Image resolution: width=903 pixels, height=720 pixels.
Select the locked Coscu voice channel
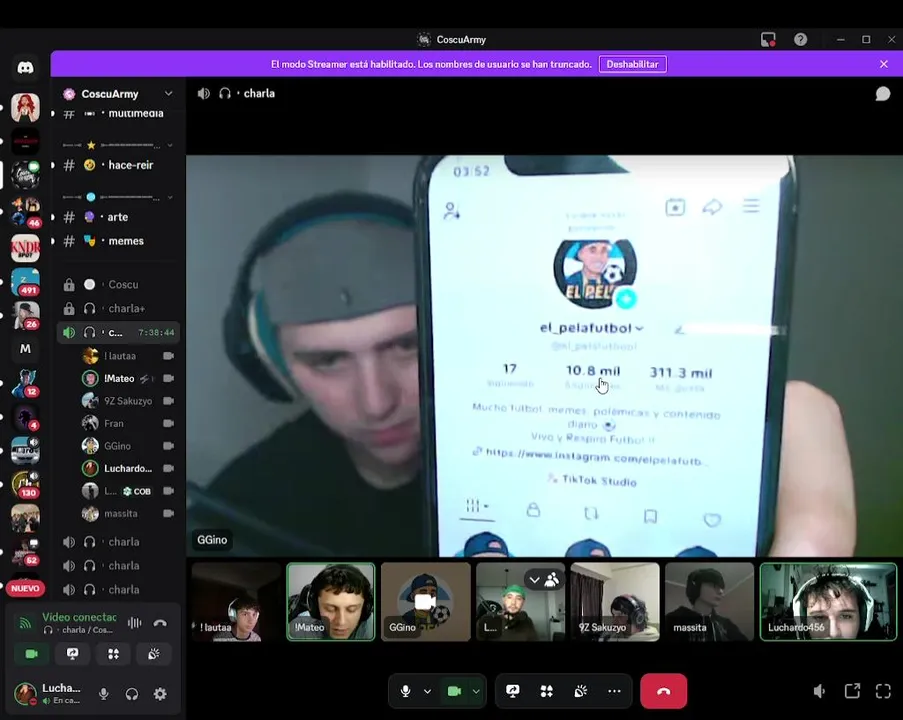point(118,285)
